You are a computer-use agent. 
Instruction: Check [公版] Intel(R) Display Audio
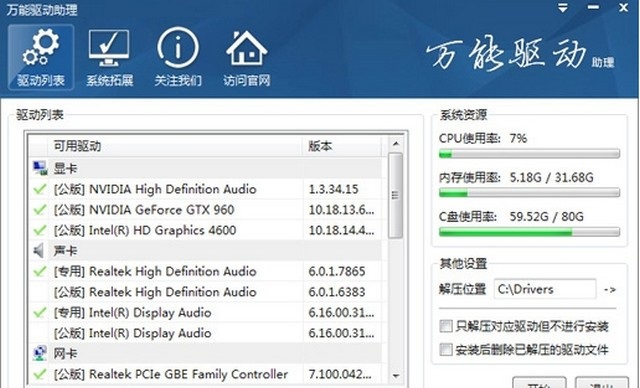click(40, 333)
